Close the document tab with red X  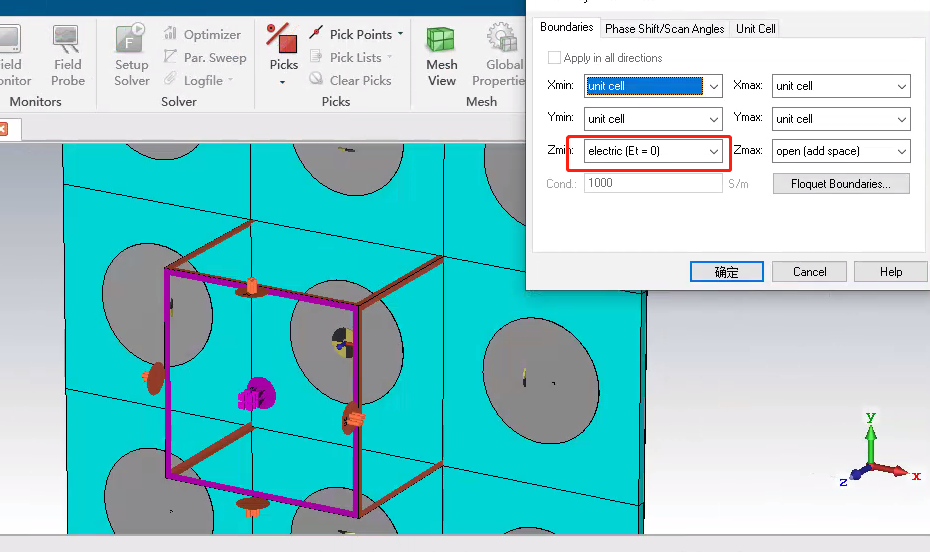(3, 129)
